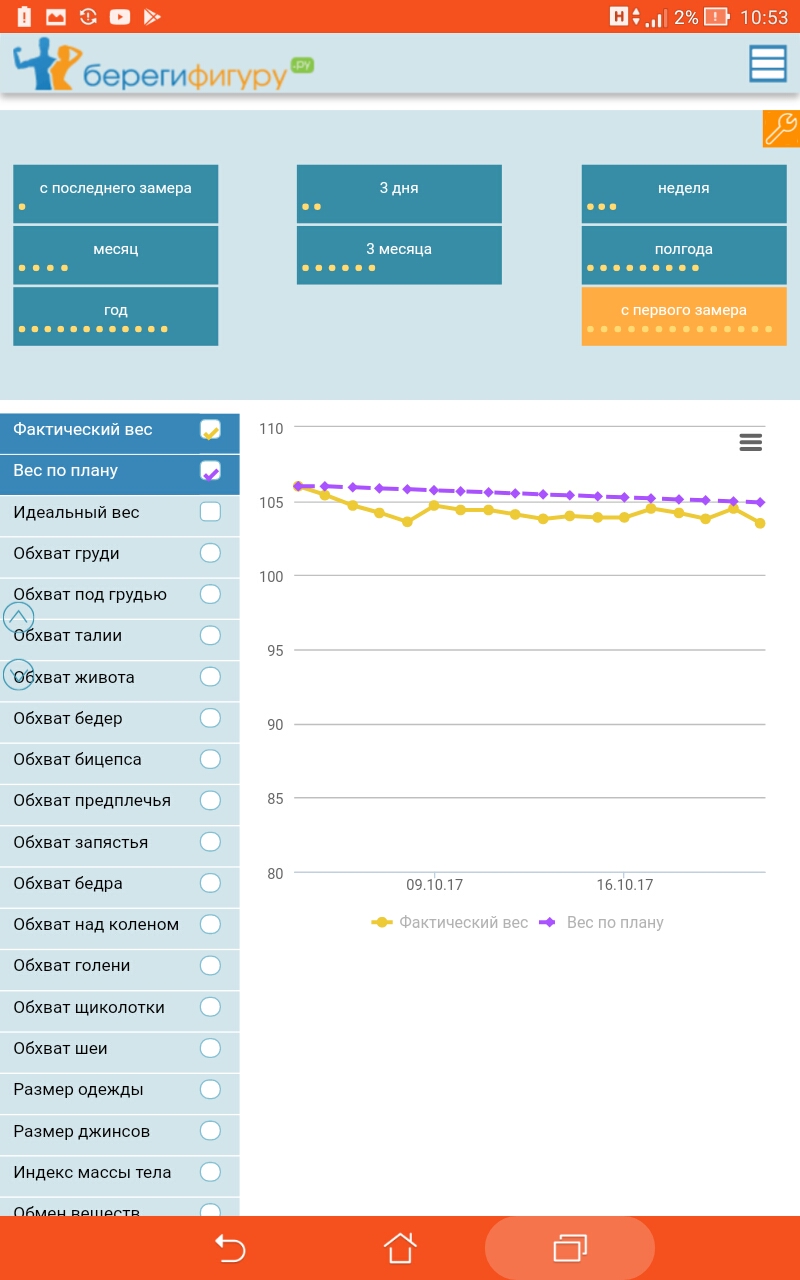The width and height of the screenshot is (800, 1280).
Task: Select the неделя period tab
Action: (684, 194)
